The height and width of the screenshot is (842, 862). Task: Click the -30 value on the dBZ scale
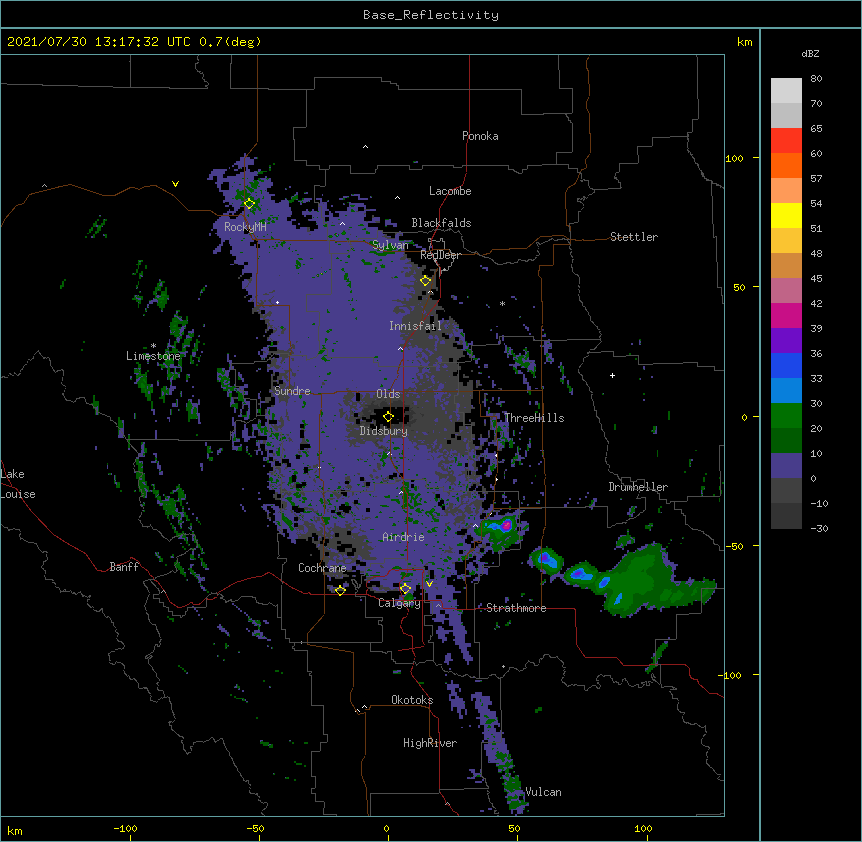point(819,529)
